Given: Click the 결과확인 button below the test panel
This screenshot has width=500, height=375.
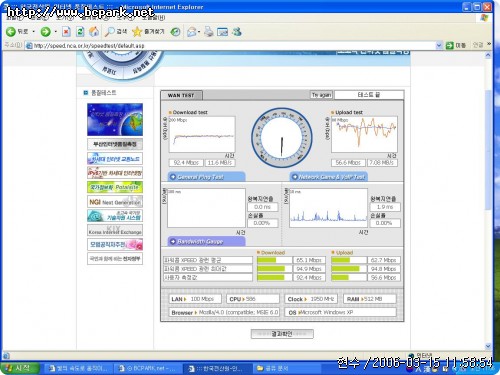Looking at the screenshot, I should pyautogui.click(x=282, y=334).
